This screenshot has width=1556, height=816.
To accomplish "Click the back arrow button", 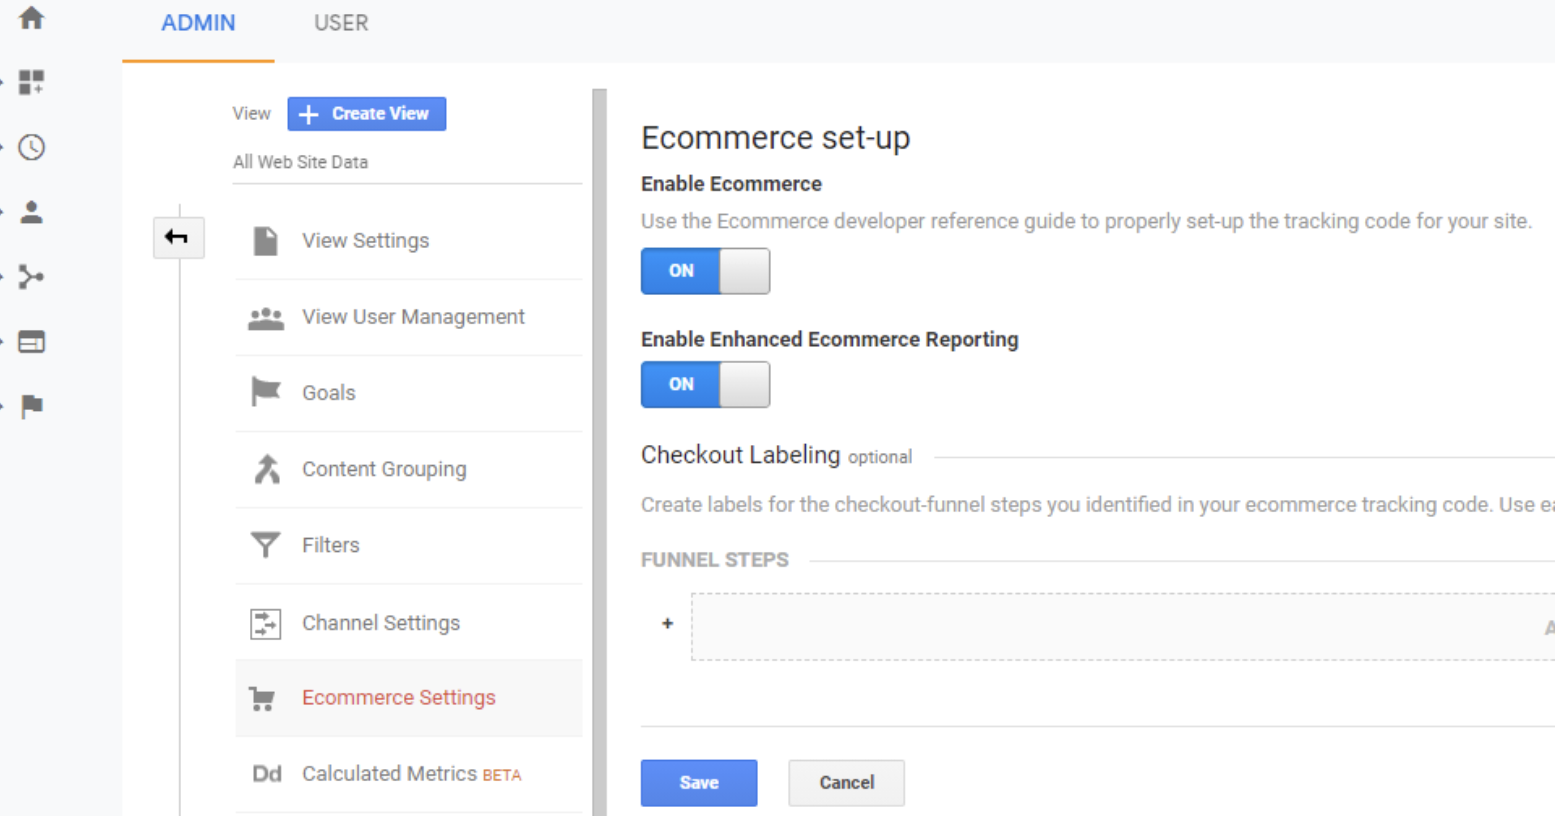I will (x=178, y=237).
